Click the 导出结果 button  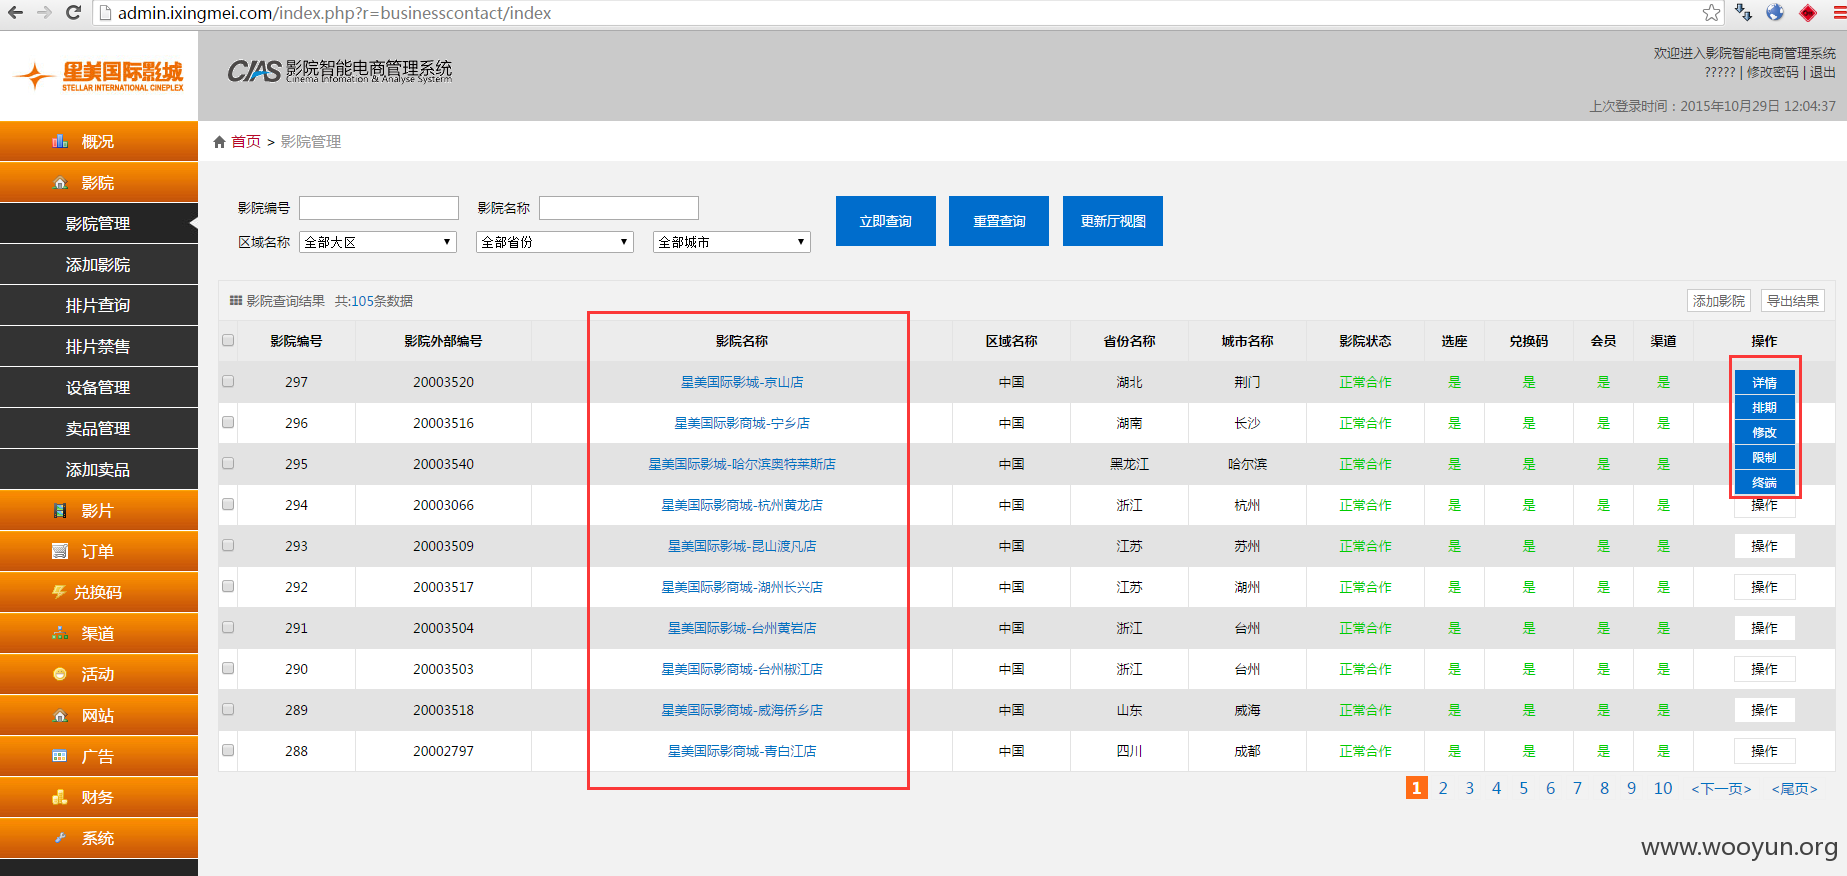pyautogui.click(x=1793, y=301)
